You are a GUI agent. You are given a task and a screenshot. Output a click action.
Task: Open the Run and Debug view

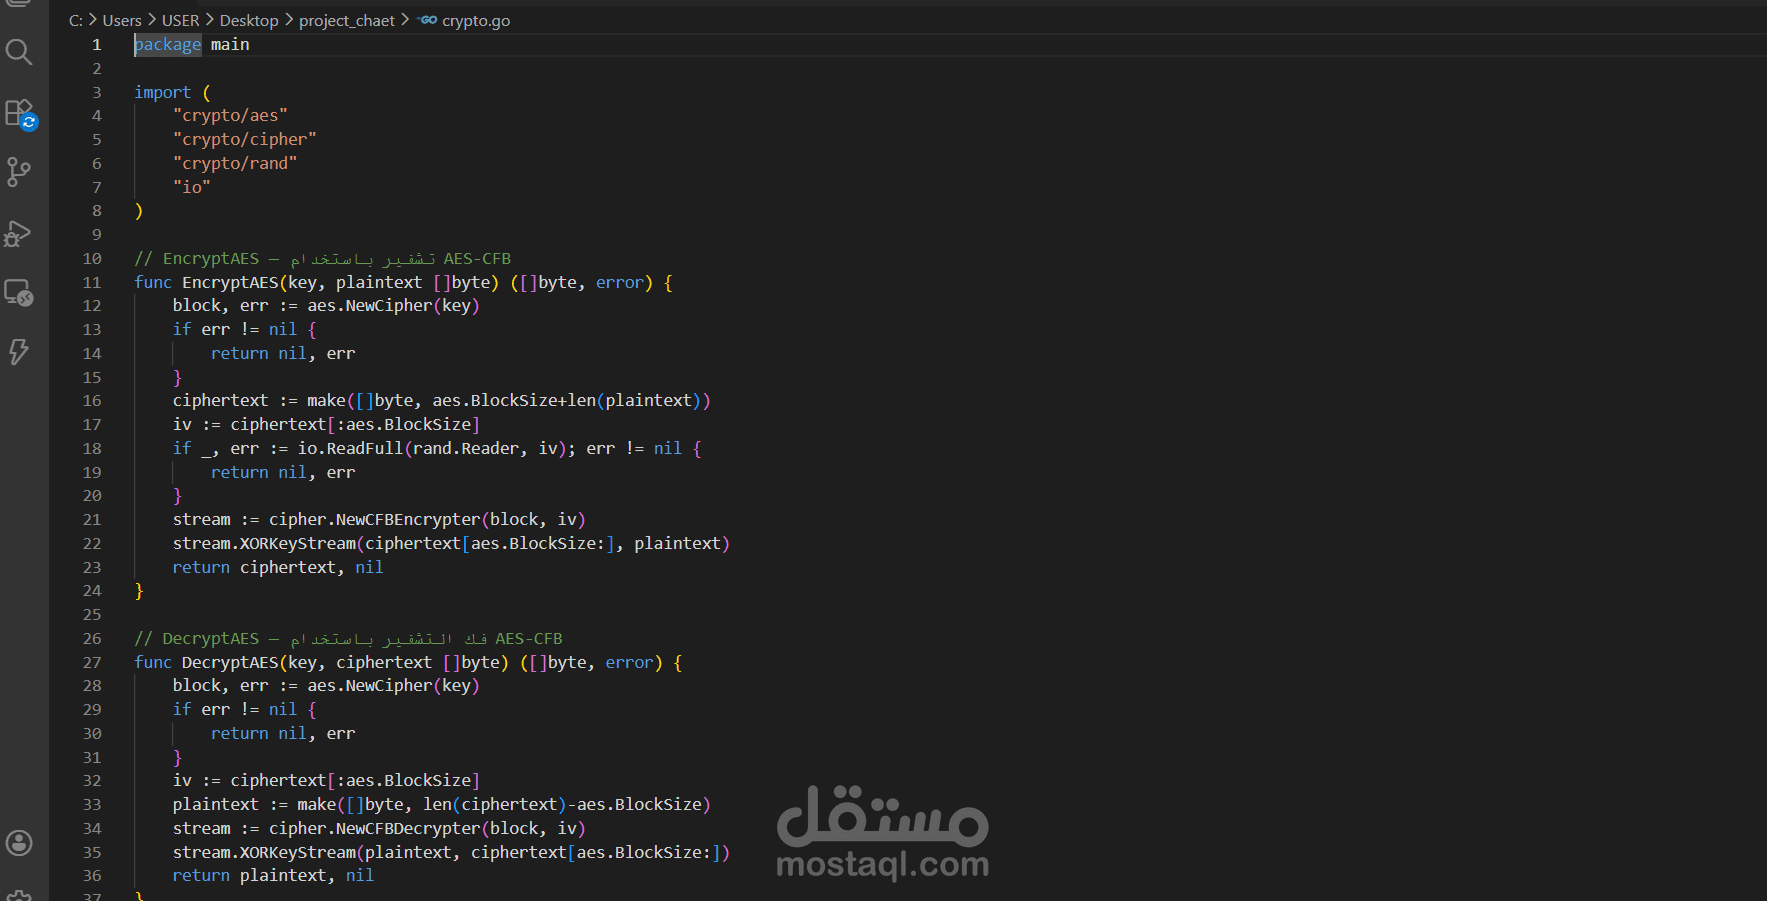[x=19, y=233]
